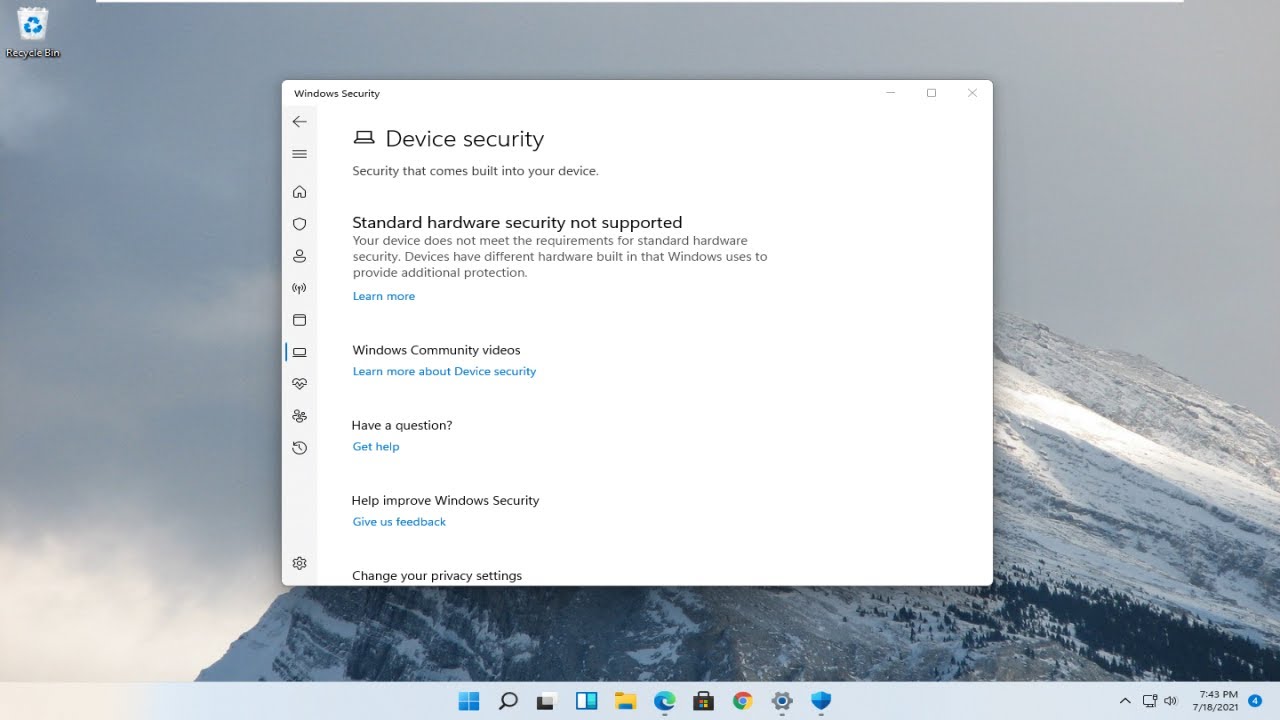Screen dimensions: 1280x720
Task: Click Help improve Windows Security text
Action: pos(445,500)
